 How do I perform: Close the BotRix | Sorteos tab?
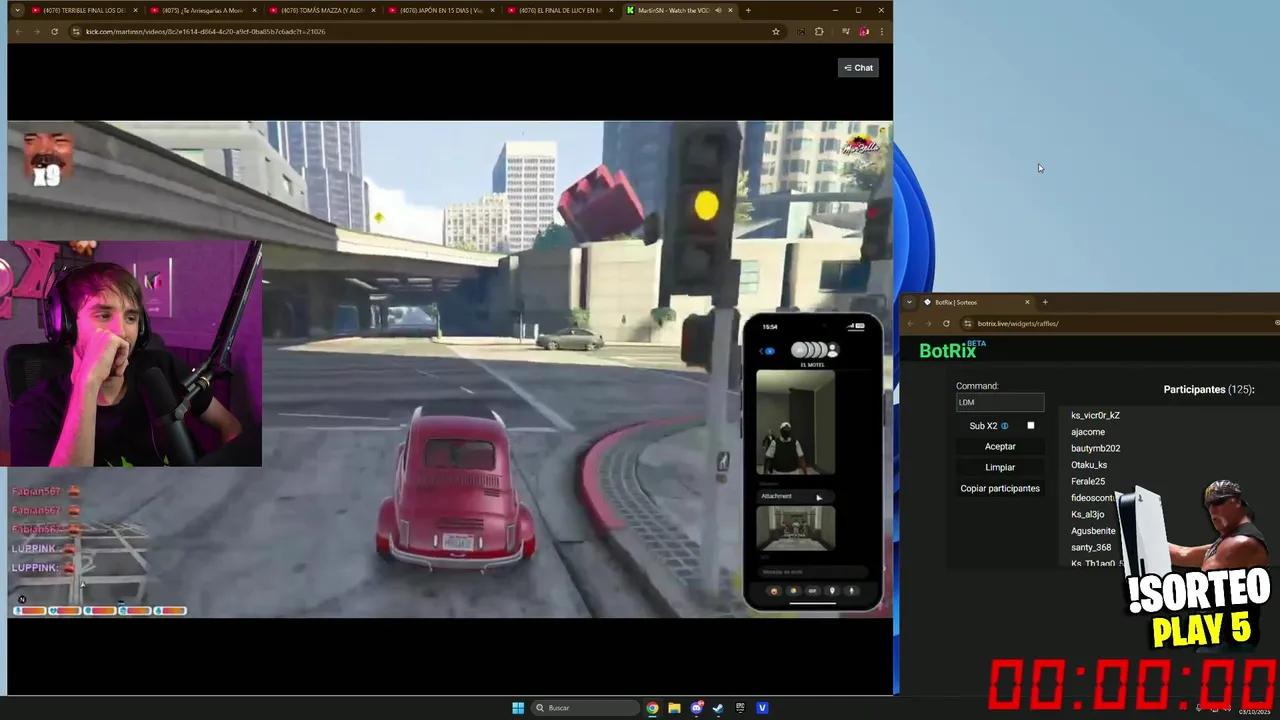pos(1026,302)
